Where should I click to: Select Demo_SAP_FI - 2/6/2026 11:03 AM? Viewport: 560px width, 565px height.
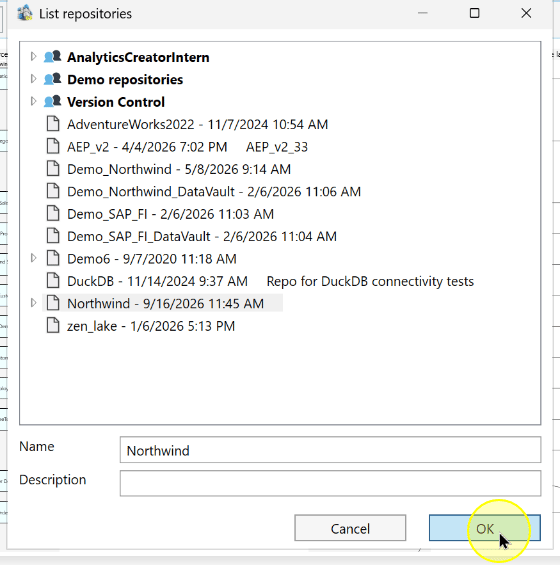coord(170,214)
